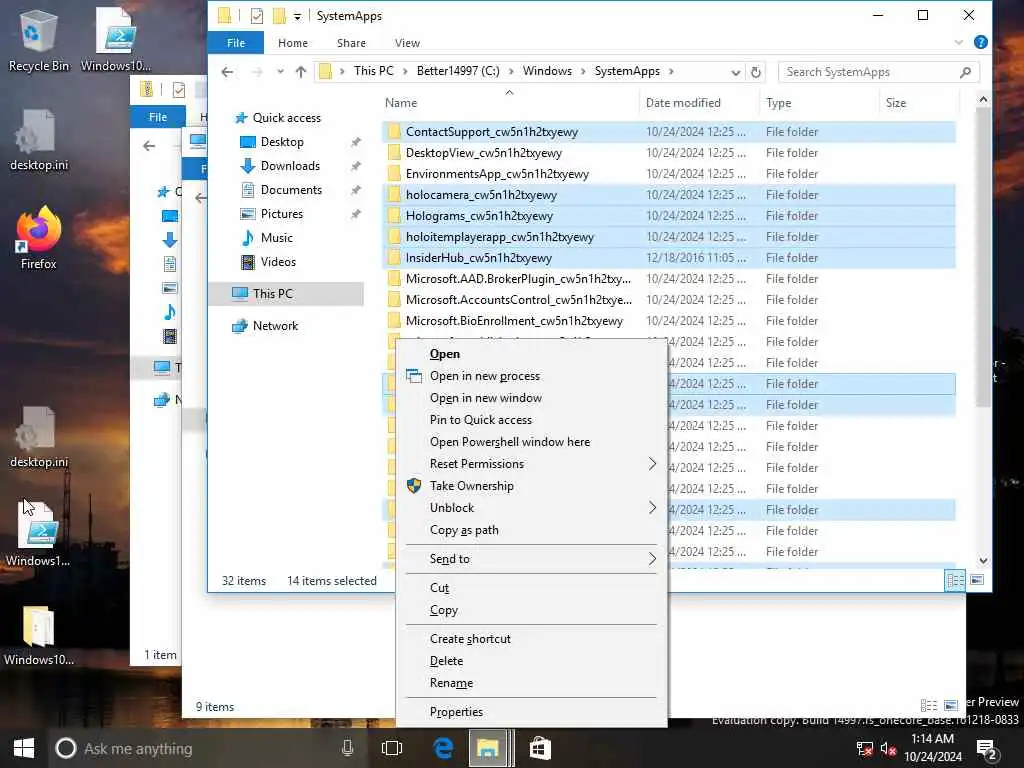Screen dimensions: 1024x768
Task: Refresh the SystemApps address bar
Action: pyautogui.click(x=756, y=72)
